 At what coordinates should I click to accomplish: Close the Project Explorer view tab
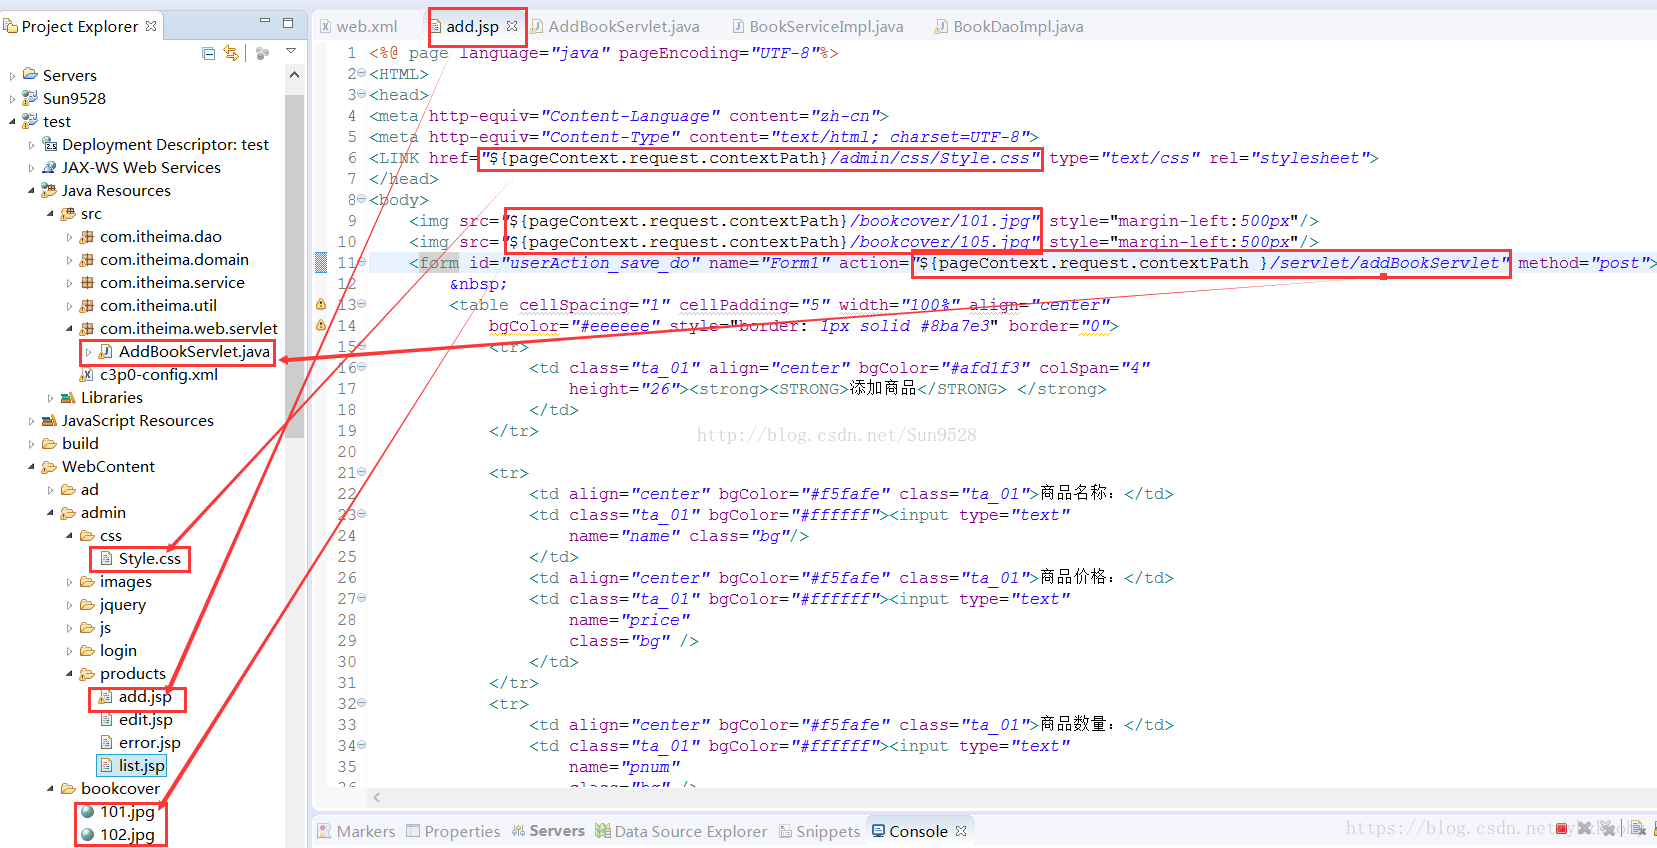151,26
